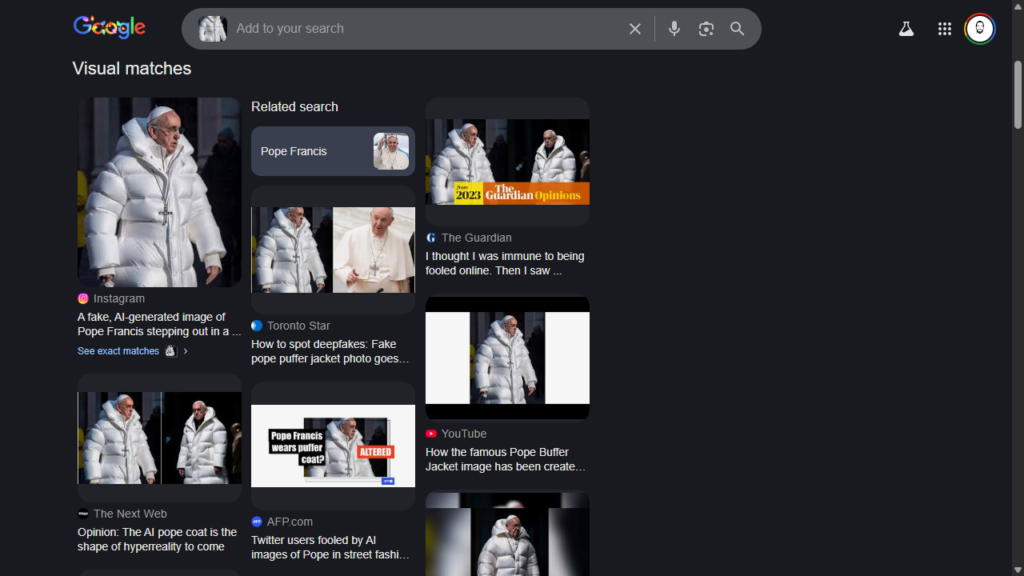Select the Pope Francis related search
The height and width of the screenshot is (576, 1024).
point(332,151)
